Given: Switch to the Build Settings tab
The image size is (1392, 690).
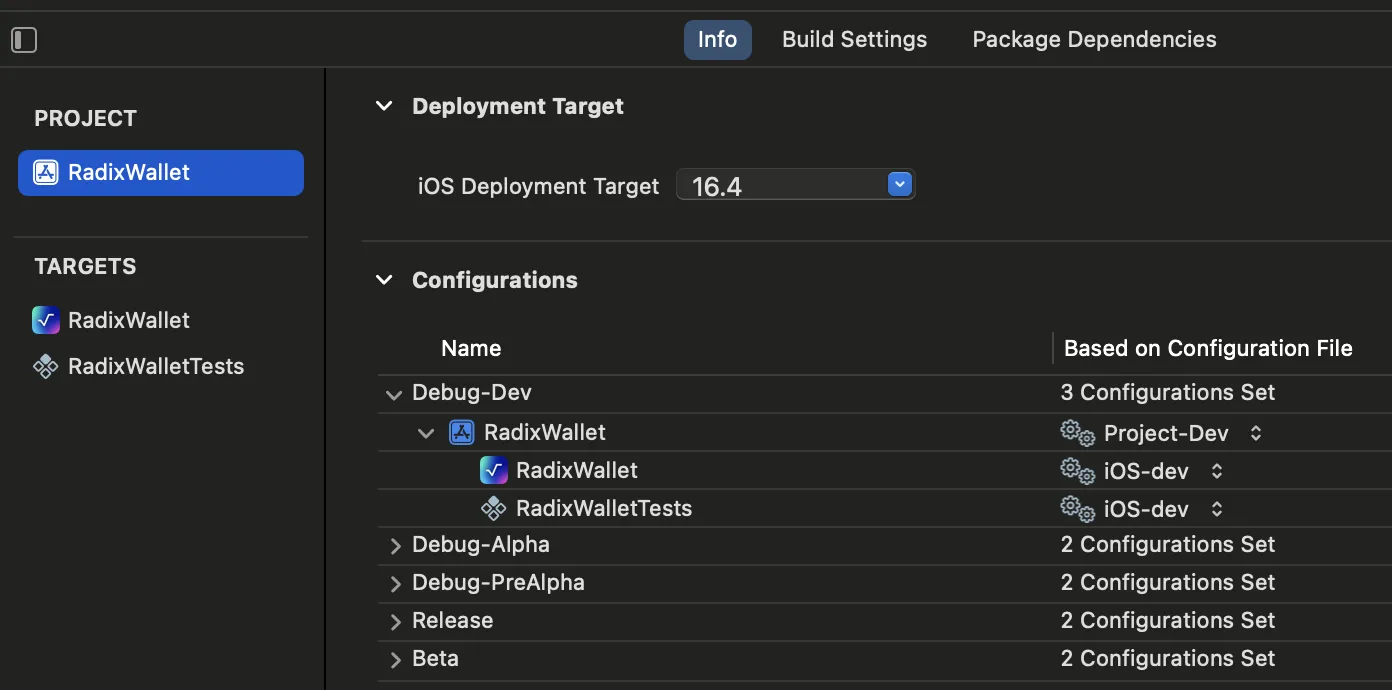Looking at the screenshot, I should (x=854, y=40).
